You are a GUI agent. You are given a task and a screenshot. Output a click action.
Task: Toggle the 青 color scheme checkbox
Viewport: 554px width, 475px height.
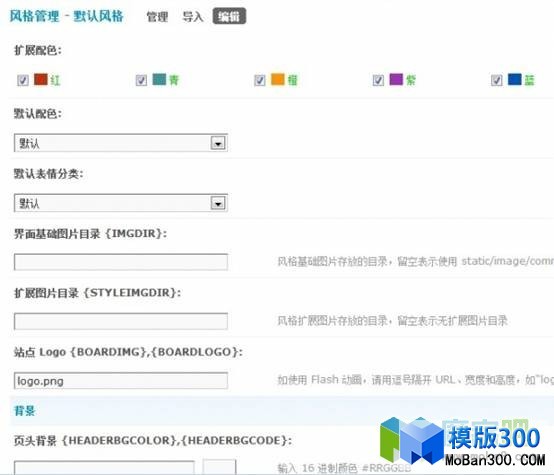click(x=141, y=80)
